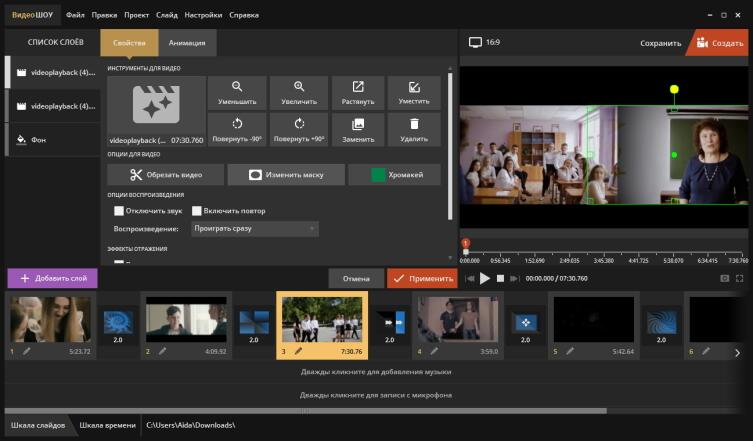Toggle the Включить повтор checkbox
This screenshot has height=441, width=753.
(197, 211)
